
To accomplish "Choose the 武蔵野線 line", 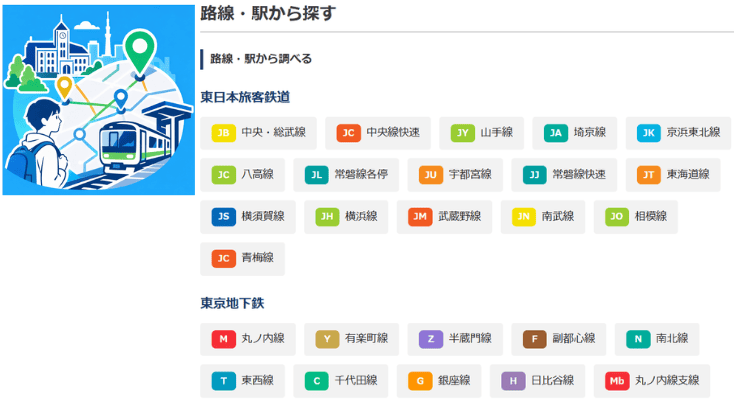I will pyautogui.click(x=444, y=217).
